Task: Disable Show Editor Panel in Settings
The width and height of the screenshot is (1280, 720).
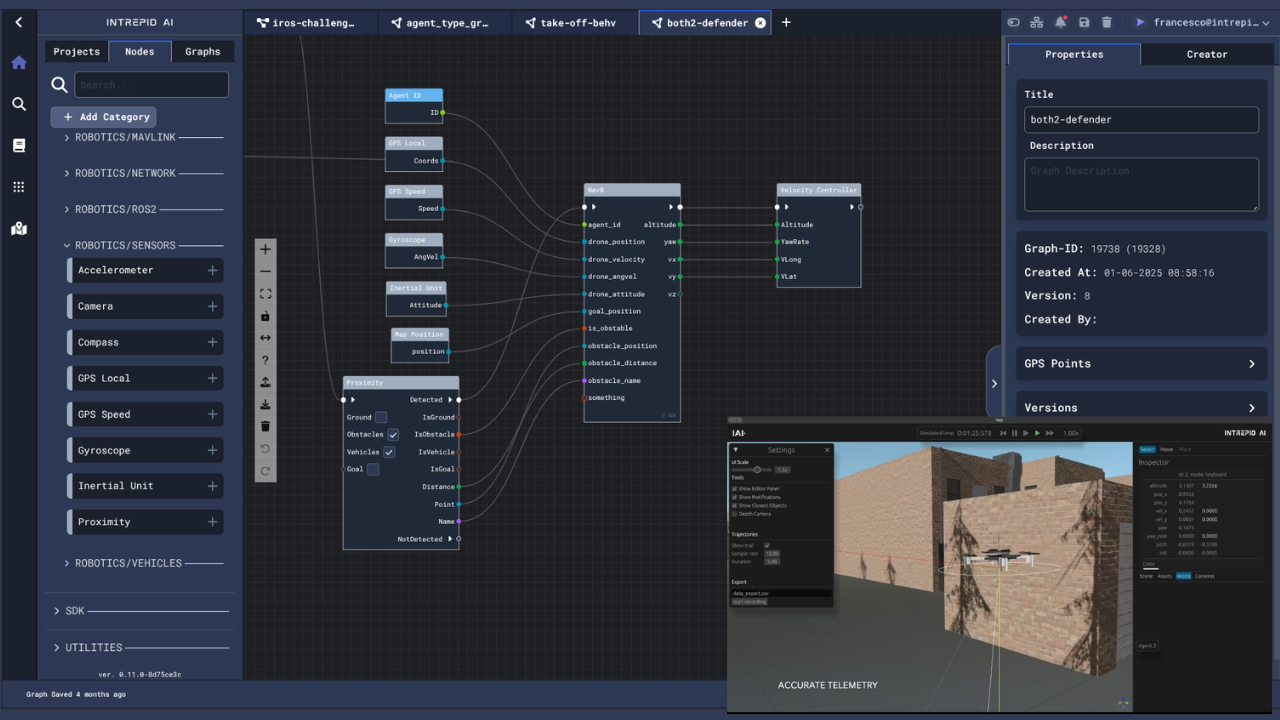Action: [x=734, y=488]
